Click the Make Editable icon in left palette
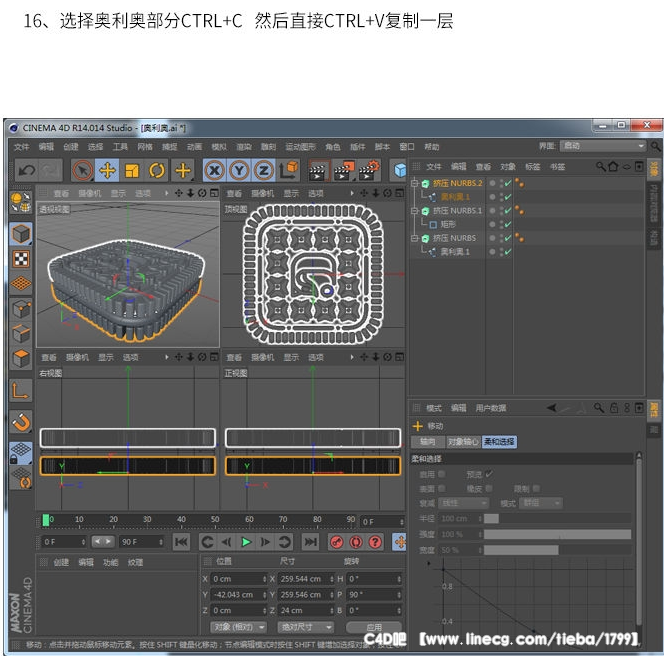 [x=21, y=202]
